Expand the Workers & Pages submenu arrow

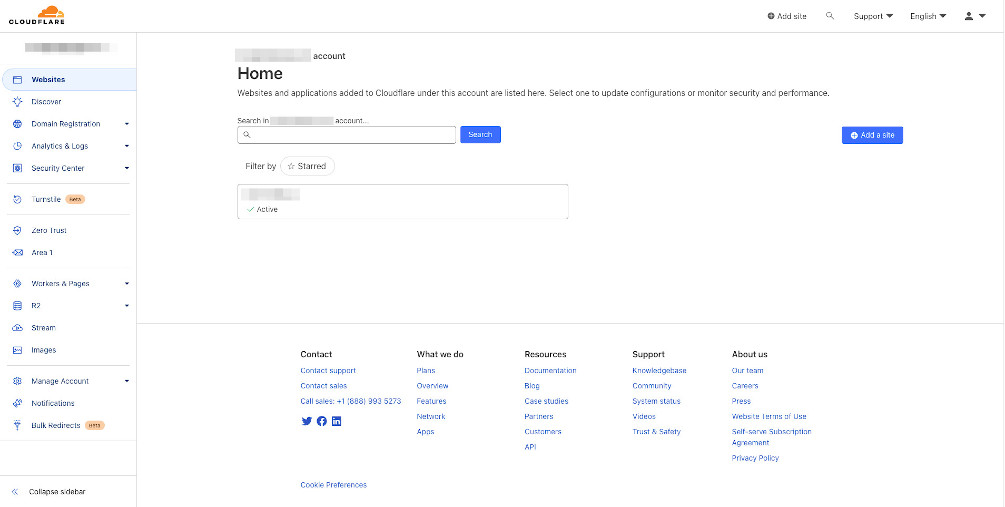126,284
